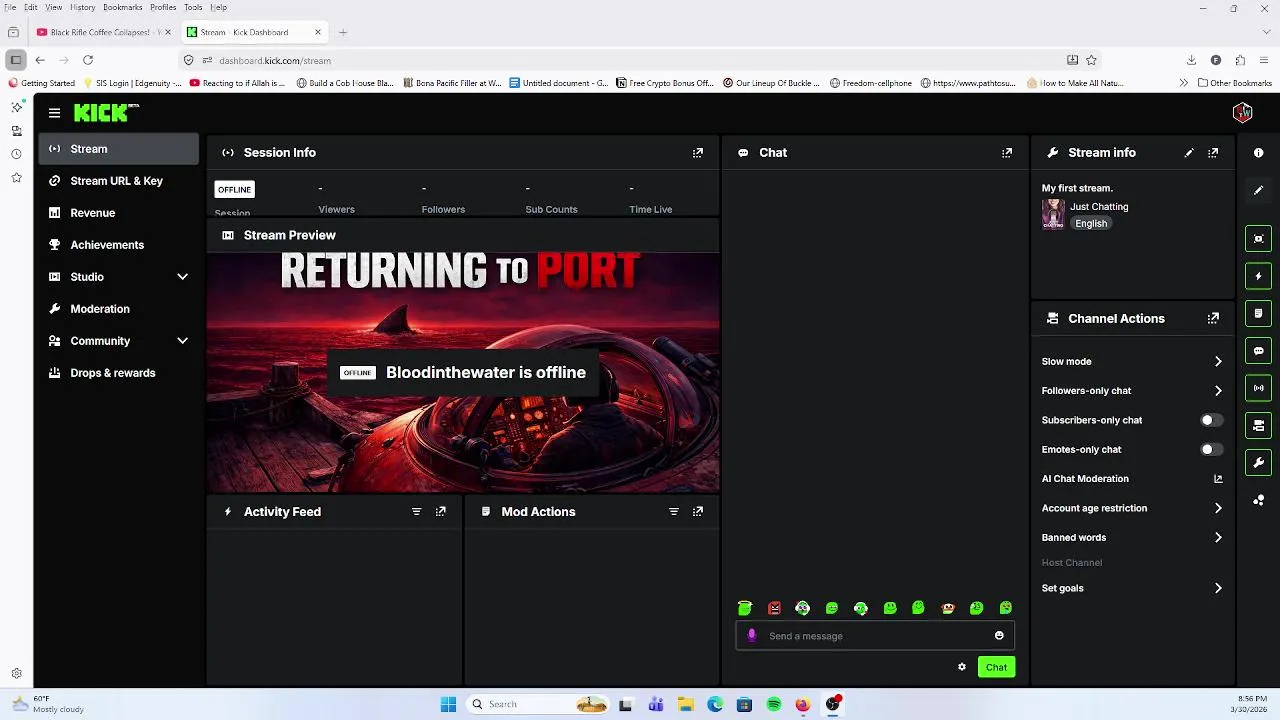Open Set goals chevron
1280x720 pixels.
click(x=1218, y=588)
